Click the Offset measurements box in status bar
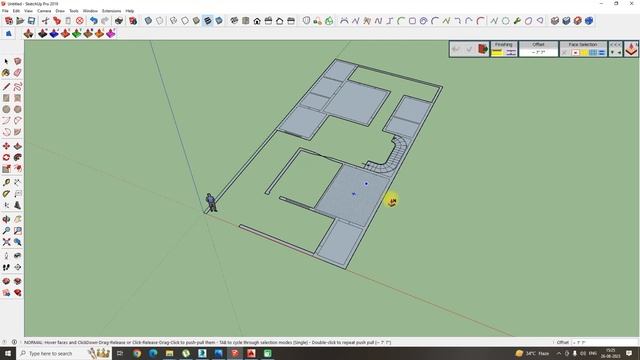Image resolution: width=640 pixels, height=360 pixels. pos(604,342)
